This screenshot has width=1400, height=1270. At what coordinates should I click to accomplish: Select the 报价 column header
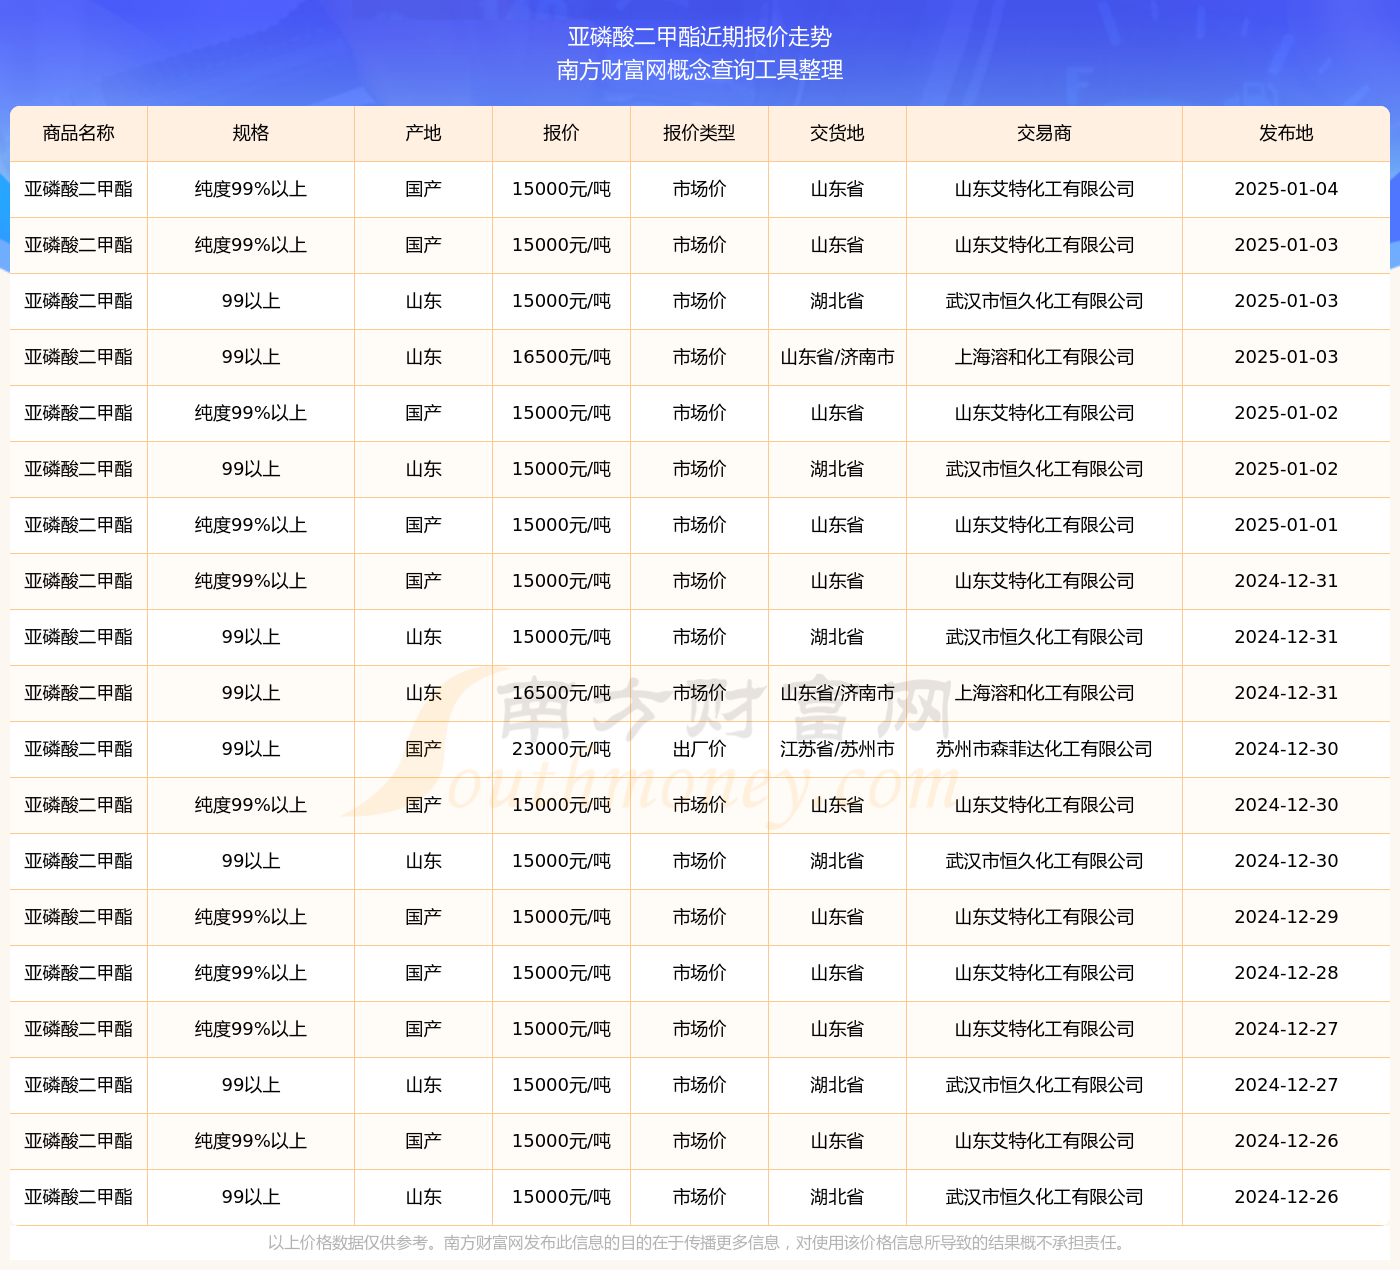coord(562,133)
